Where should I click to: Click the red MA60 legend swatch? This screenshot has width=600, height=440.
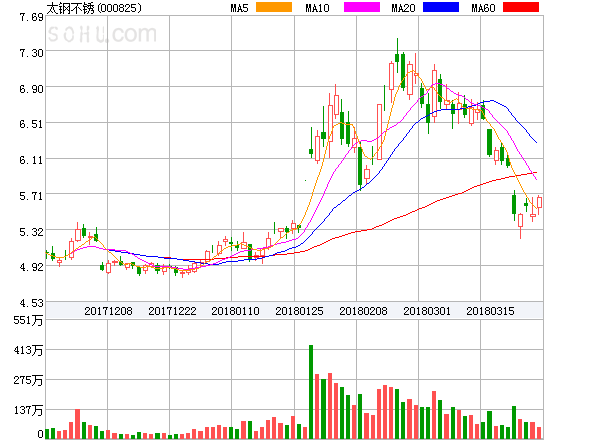click(521, 7)
